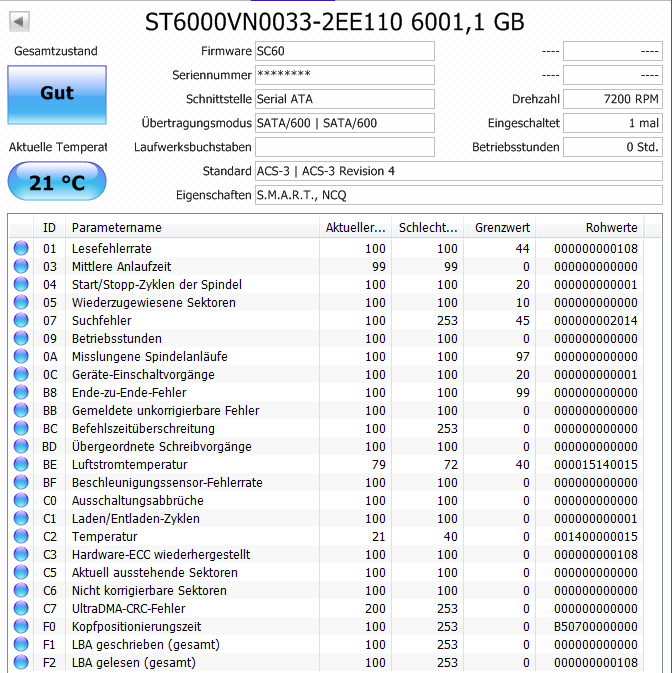Click the Übertragungsmodus SATA/600 field

[345, 123]
